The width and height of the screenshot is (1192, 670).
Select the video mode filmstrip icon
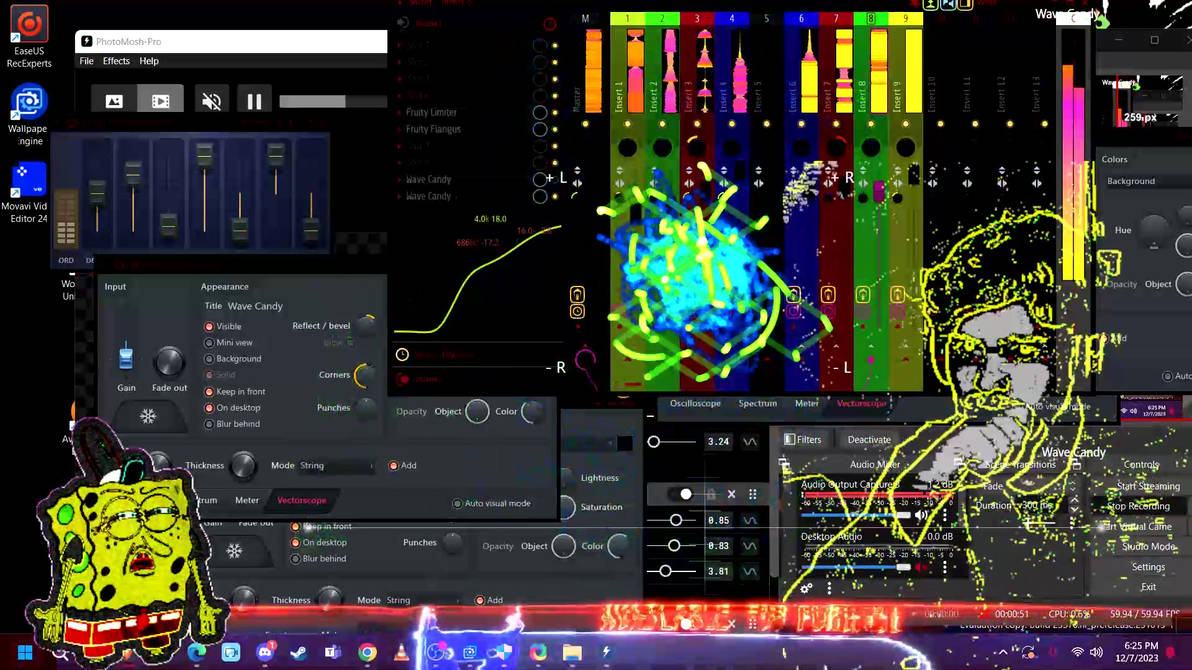(160, 100)
